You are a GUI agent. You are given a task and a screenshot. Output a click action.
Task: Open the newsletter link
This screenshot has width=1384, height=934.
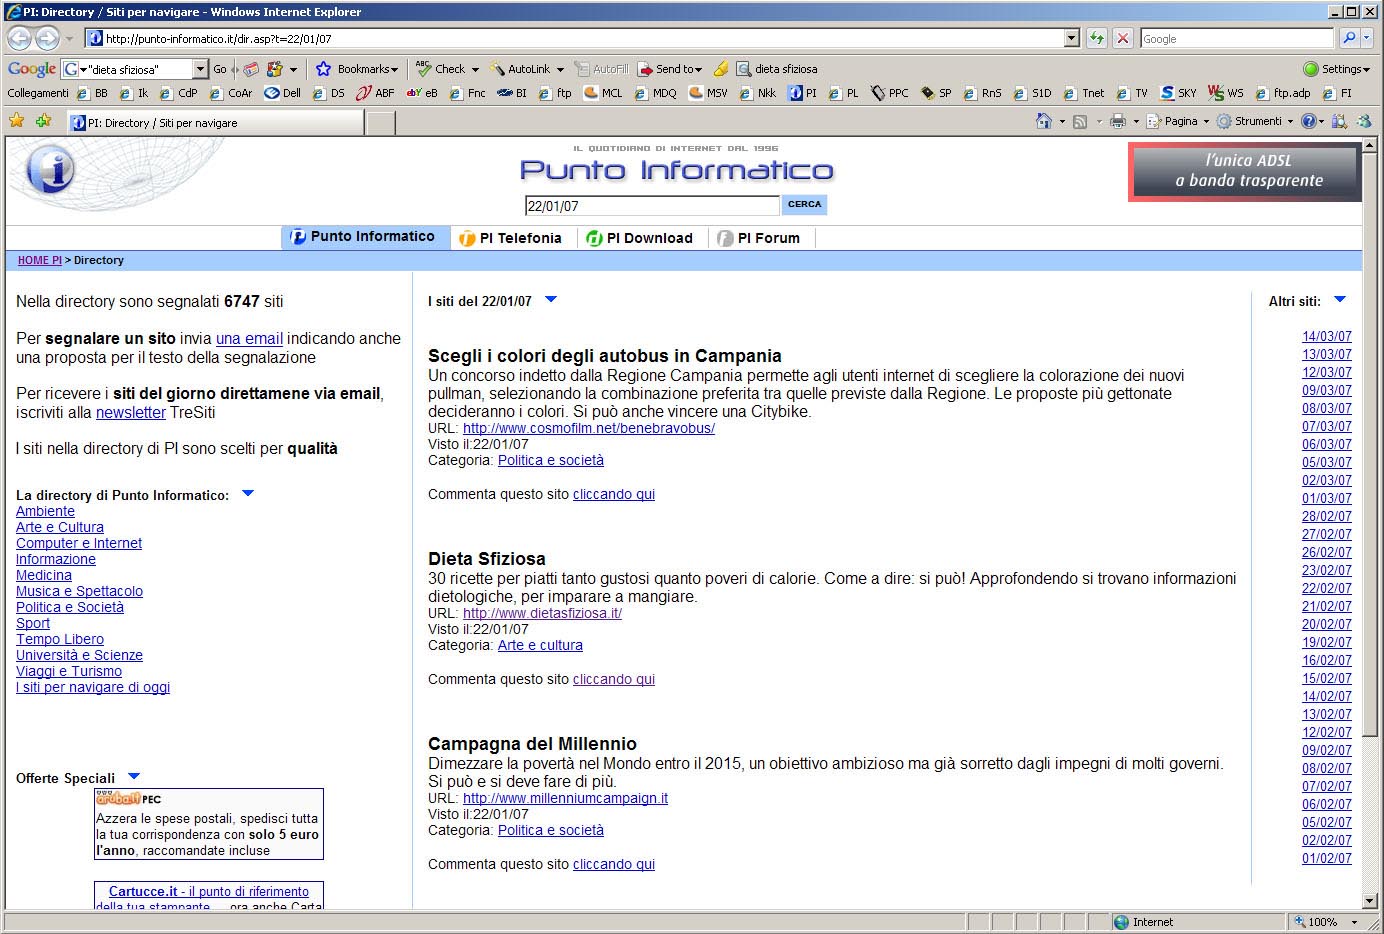(x=131, y=413)
